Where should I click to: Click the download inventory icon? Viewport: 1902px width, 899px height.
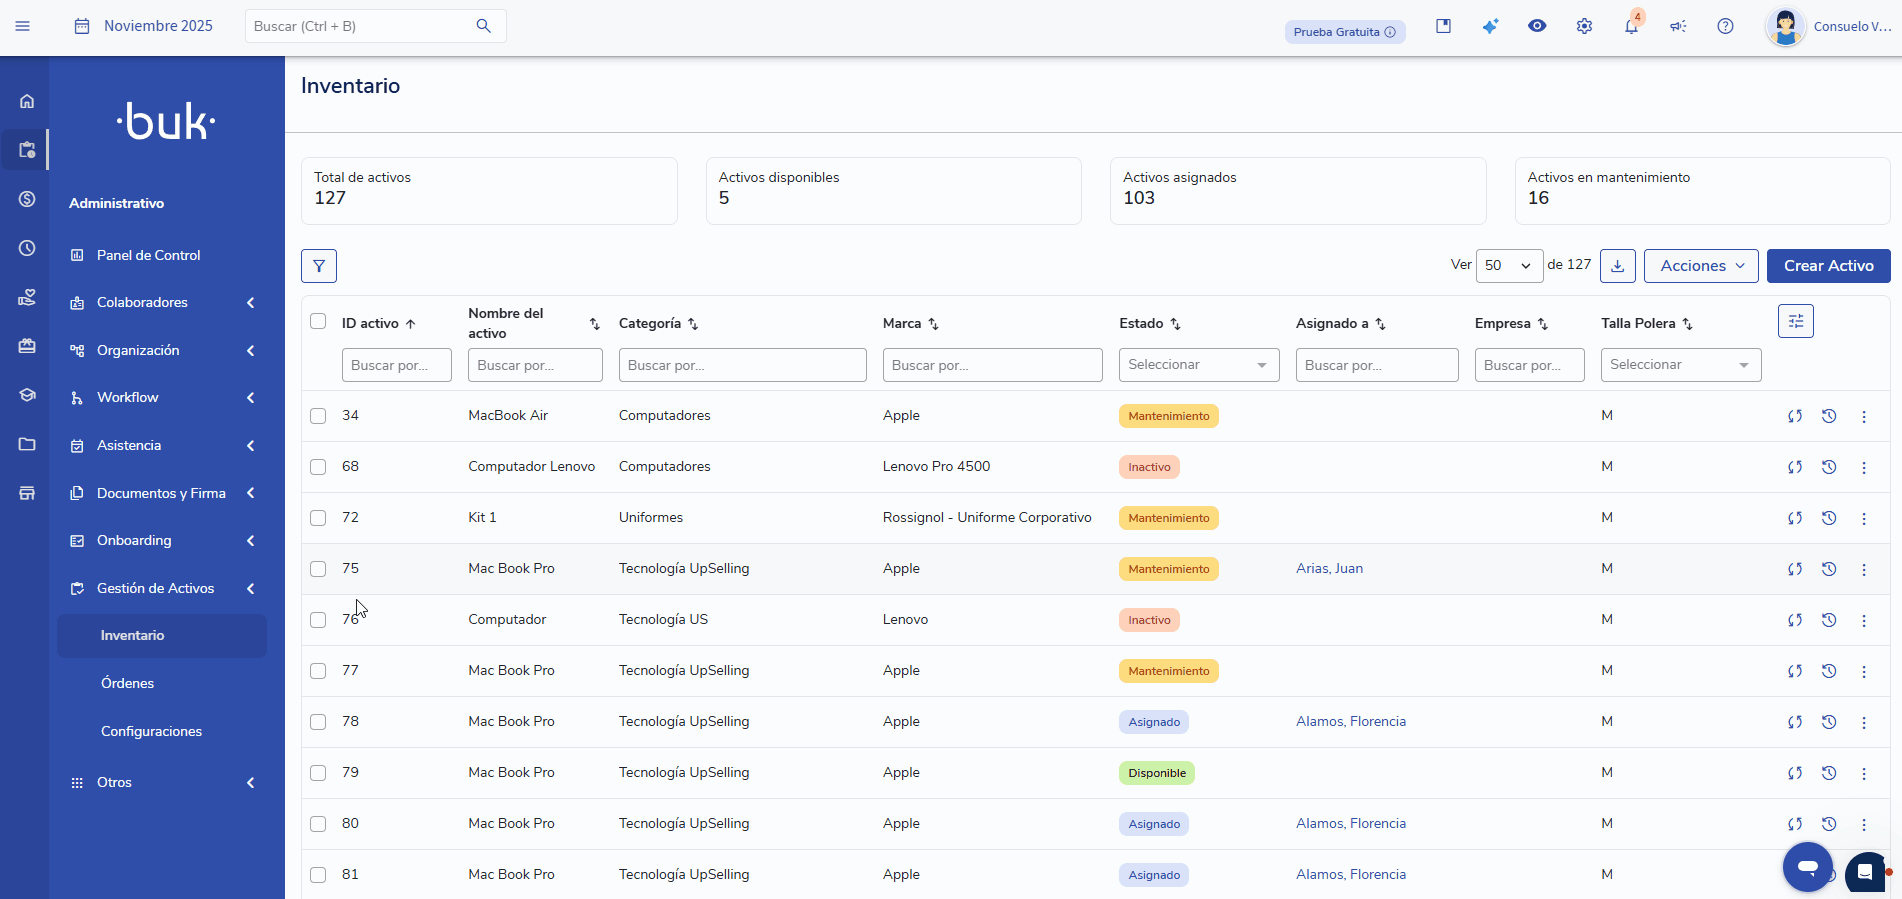[1617, 266]
